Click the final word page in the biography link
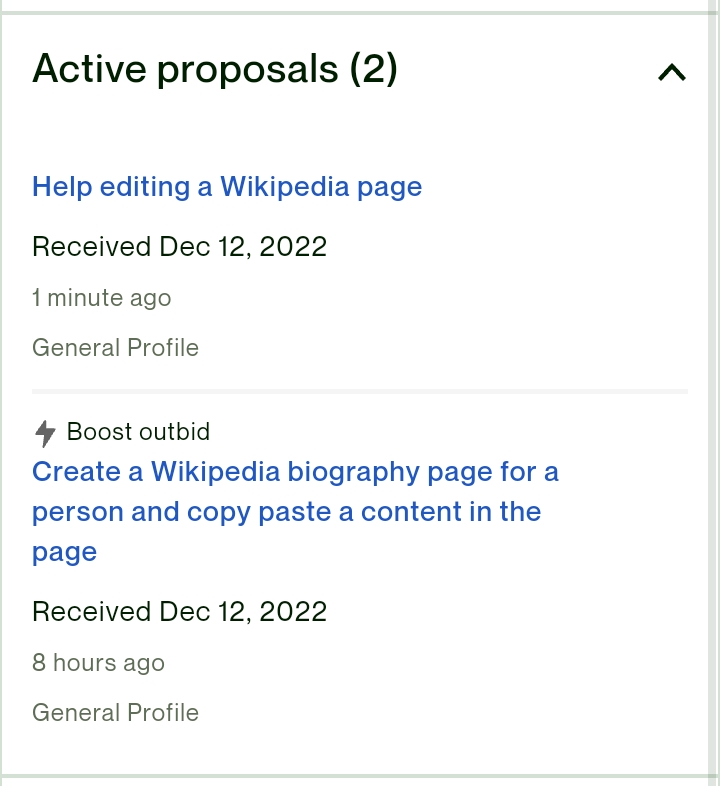The height and width of the screenshot is (786, 720). (x=64, y=553)
